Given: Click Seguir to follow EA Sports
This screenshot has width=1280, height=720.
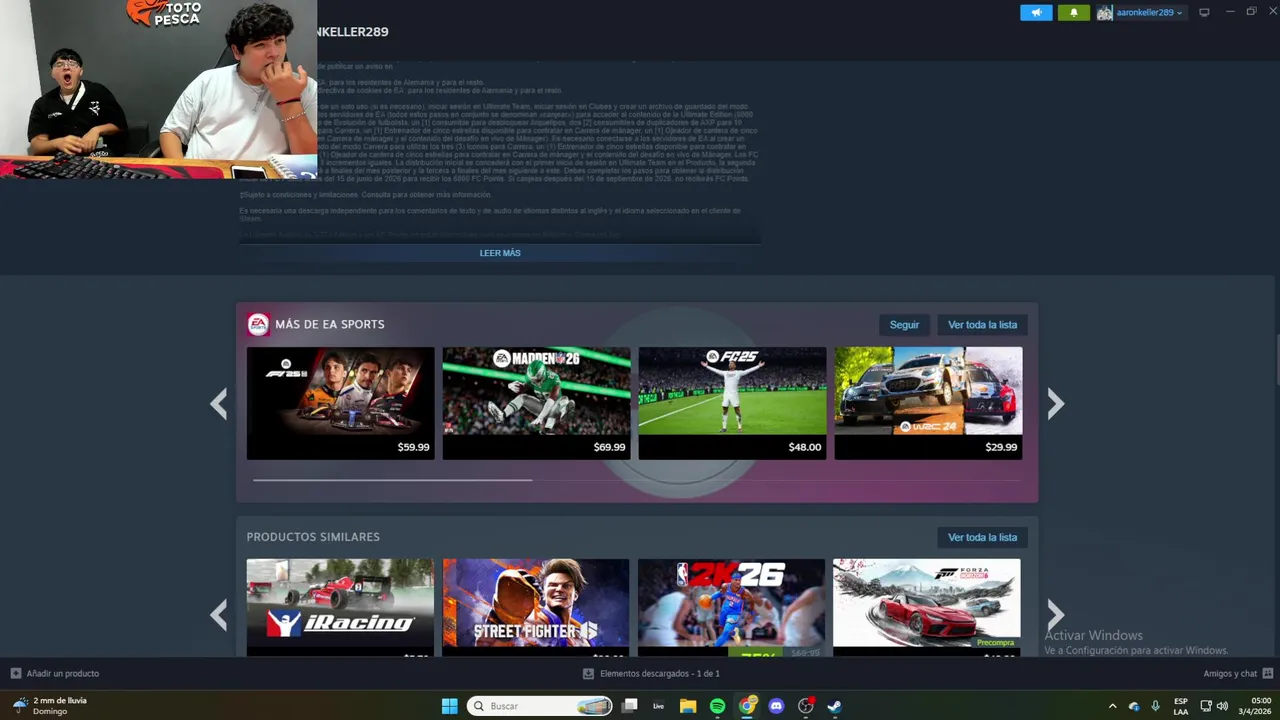Looking at the screenshot, I should tap(904, 325).
